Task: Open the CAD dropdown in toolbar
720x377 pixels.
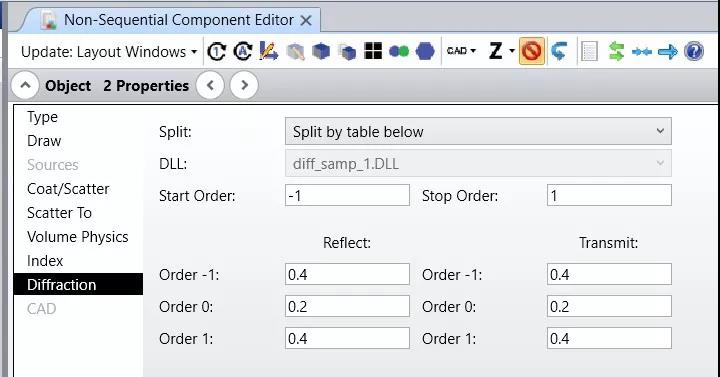Action: point(461,51)
